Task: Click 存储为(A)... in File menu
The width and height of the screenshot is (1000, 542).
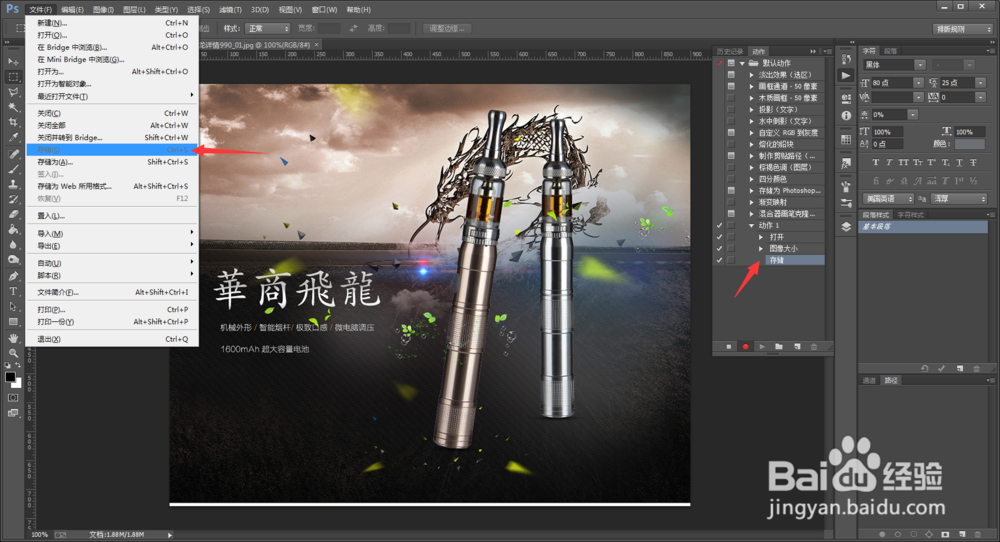Action: [55, 162]
